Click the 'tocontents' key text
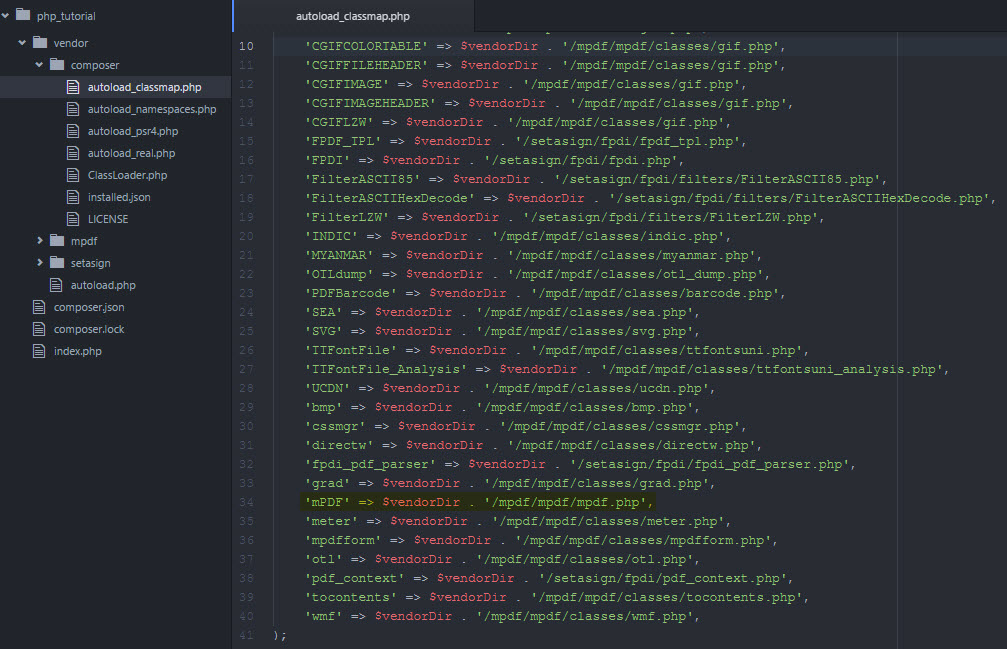1007x649 pixels. point(351,597)
